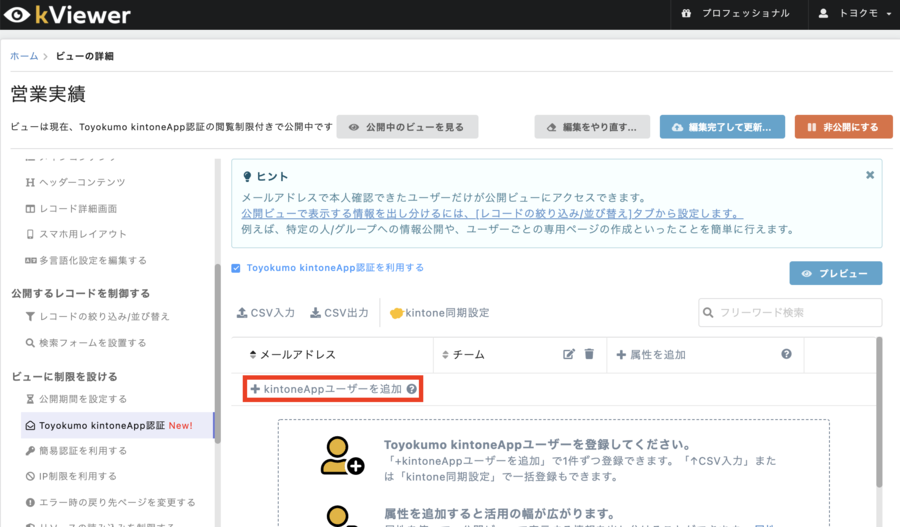The height and width of the screenshot is (527, 900).
Task: Click the 営業実績 view title
Action: tap(48, 94)
